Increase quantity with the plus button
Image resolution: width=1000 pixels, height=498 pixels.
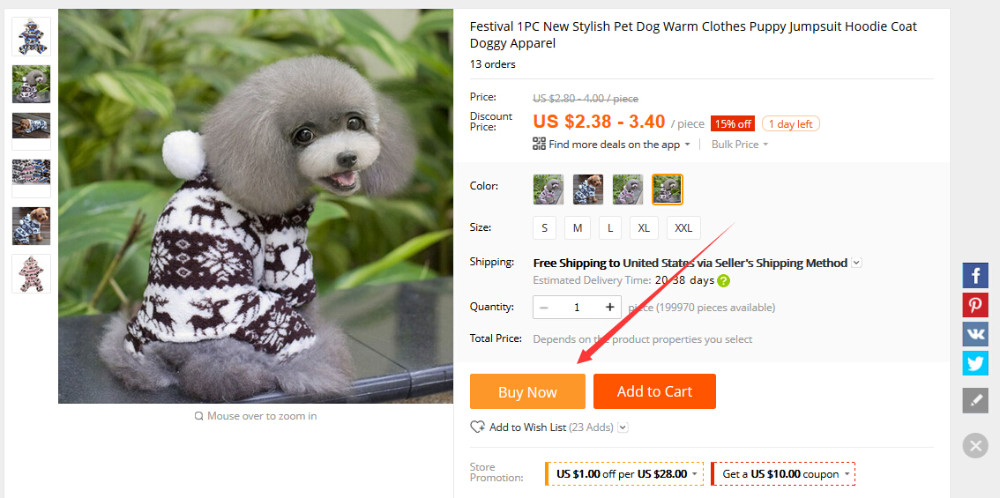608,307
